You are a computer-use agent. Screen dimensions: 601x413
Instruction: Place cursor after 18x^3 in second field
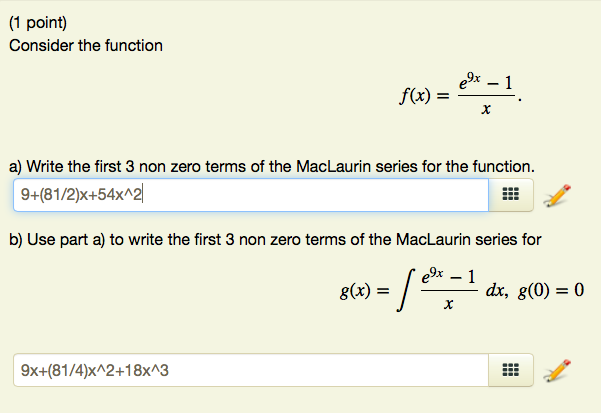pyautogui.click(x=169, y=370)
